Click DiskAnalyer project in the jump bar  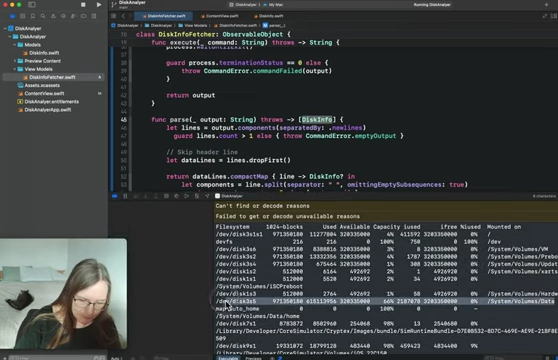click(x=125, y=26)
